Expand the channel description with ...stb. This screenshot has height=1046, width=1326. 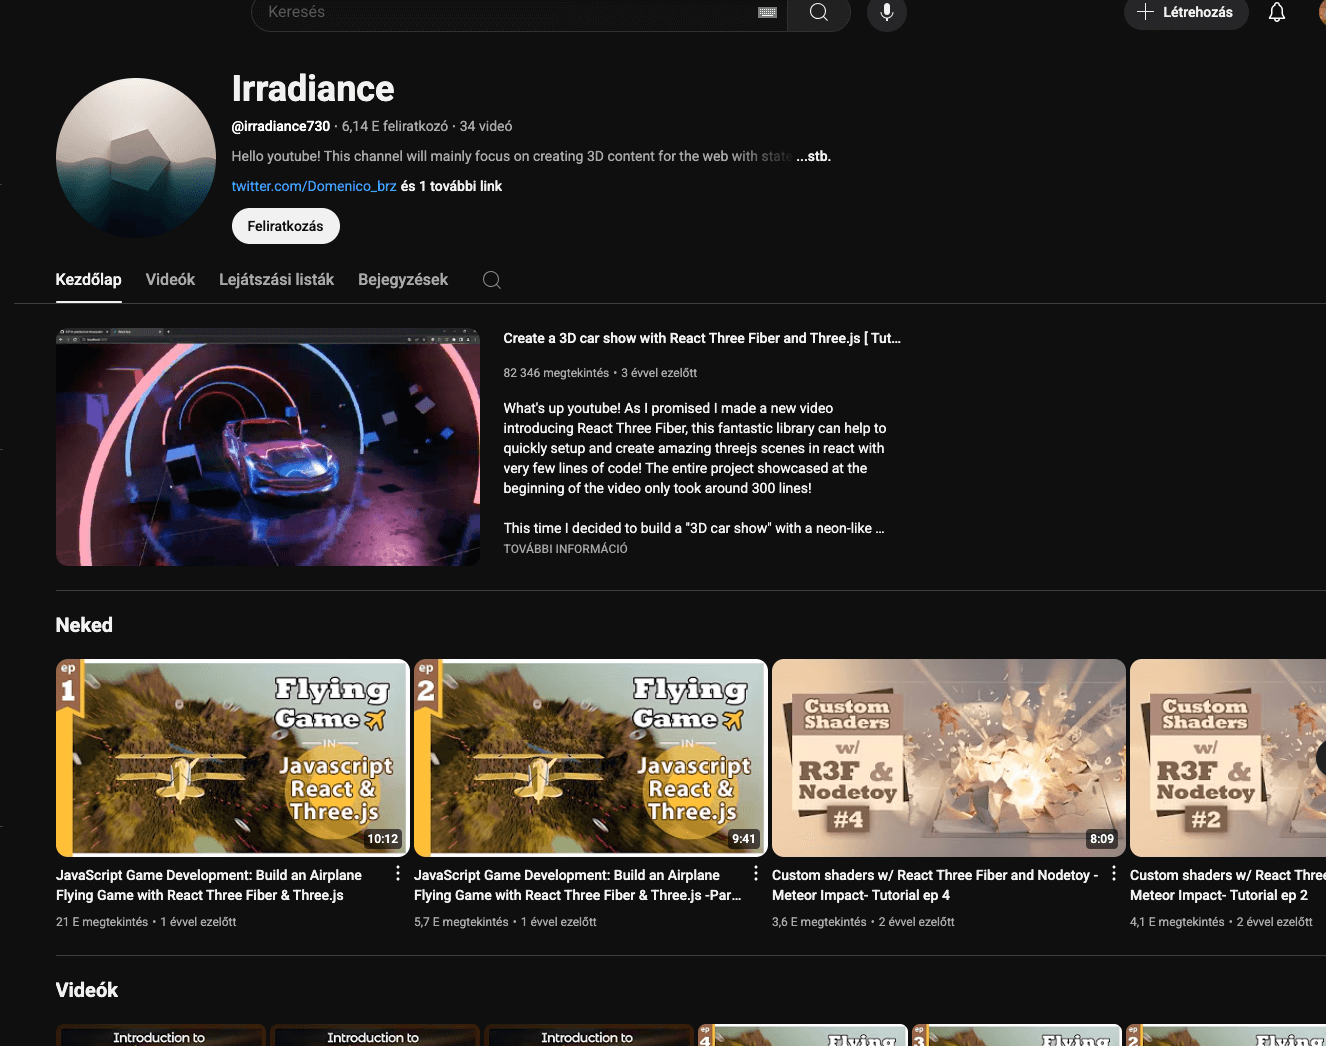813,156
